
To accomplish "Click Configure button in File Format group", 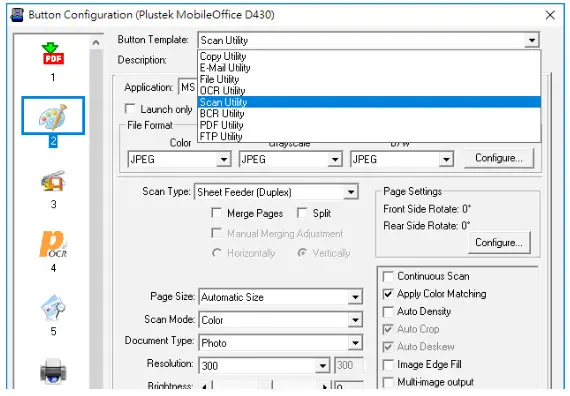I will (499, 158).
